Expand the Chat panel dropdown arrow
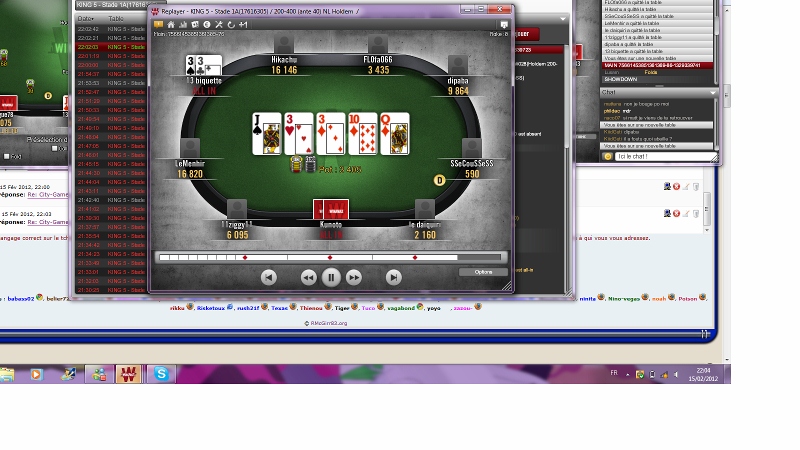The width and height of the screenshot is (800, 450). [713, 92]
